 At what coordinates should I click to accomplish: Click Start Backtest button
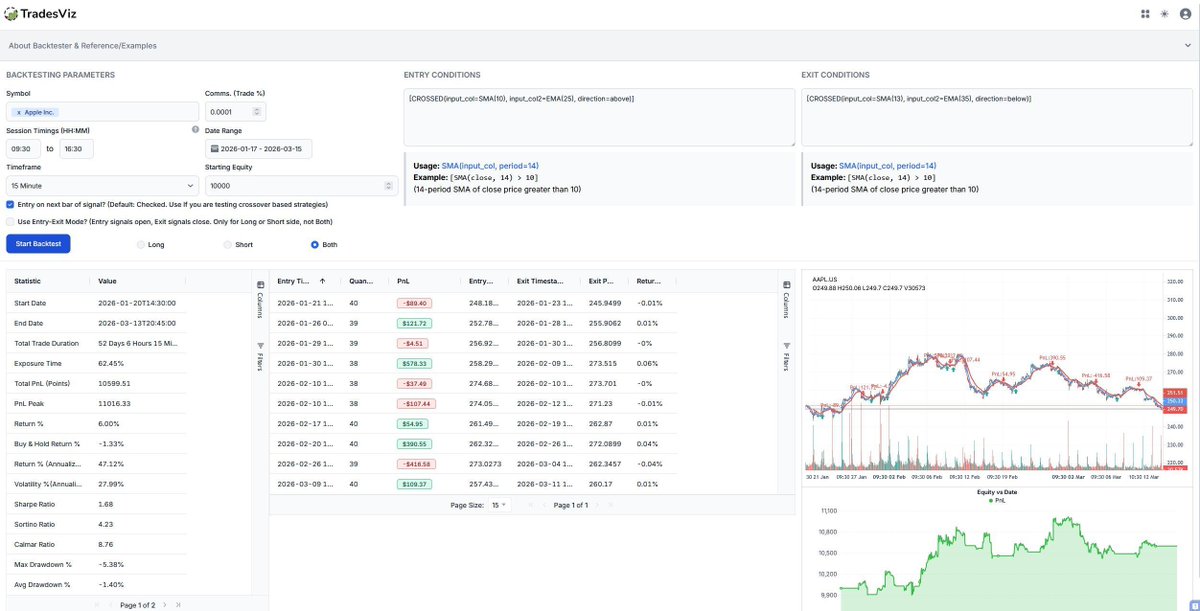[38, 244]
